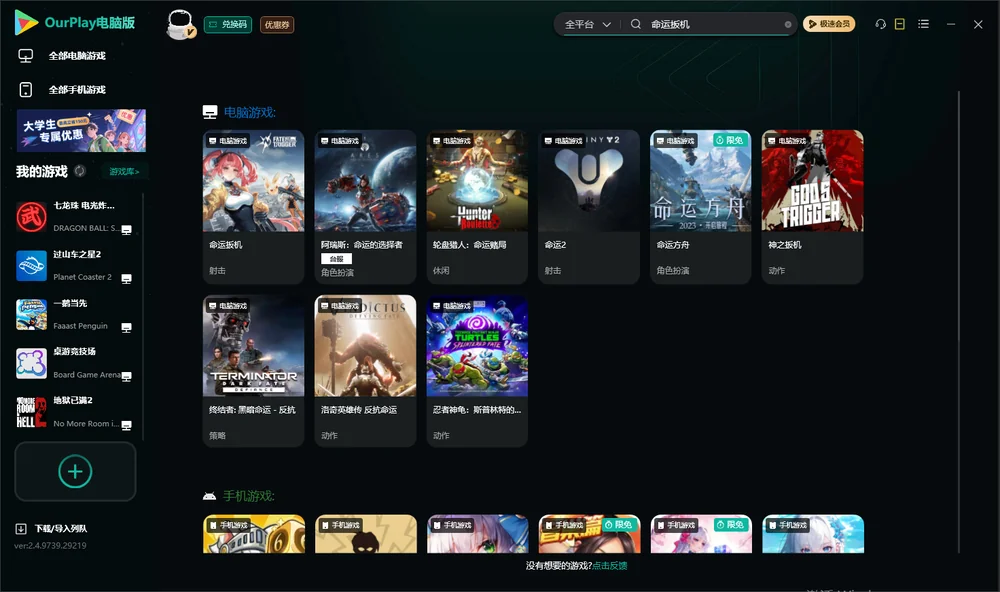
Task: Open the 优惠券 coupons button
Action: [x=277, y=25]
